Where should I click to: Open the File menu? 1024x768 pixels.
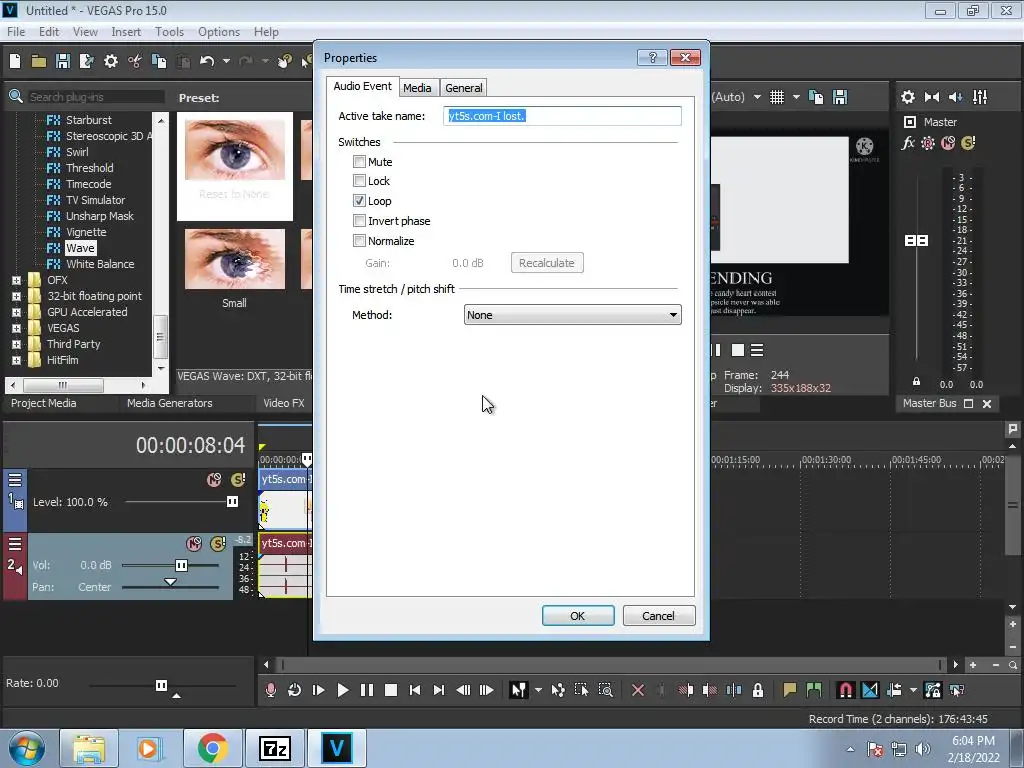click(x=16, y=31)
